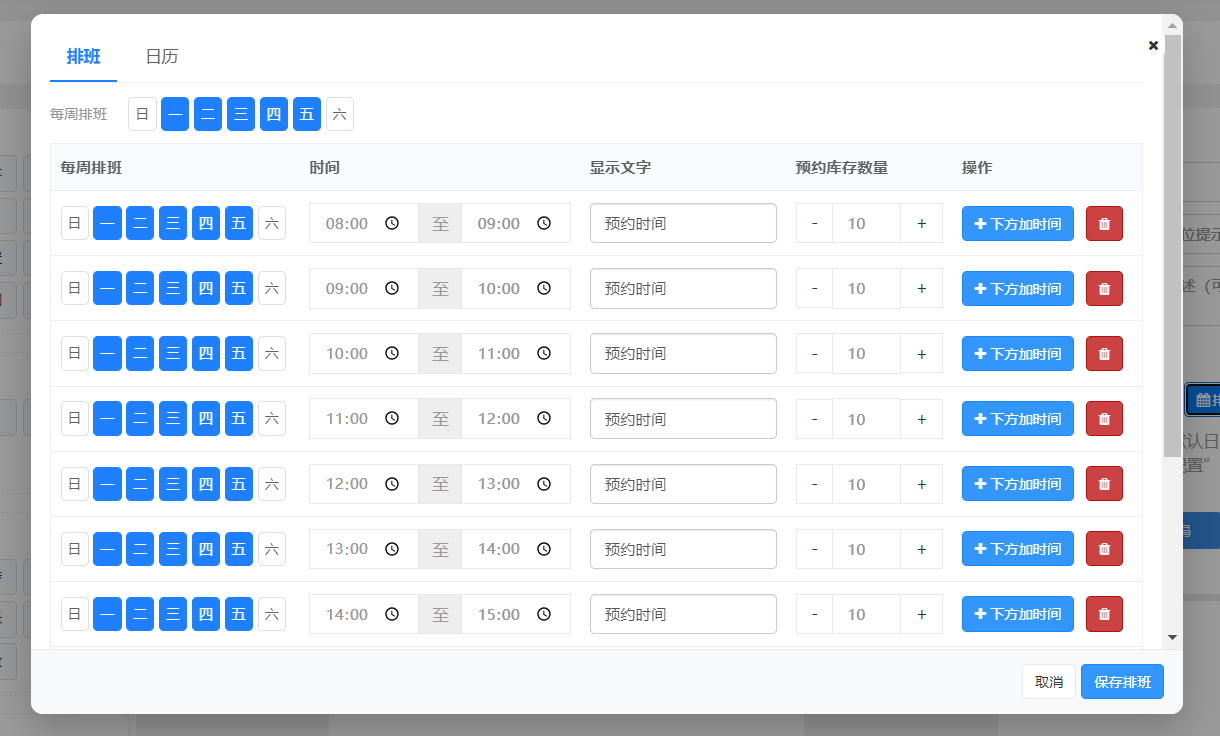This screenshot has width=1220, height=736.
Task: Remove the 10:00 to 11:00 time slot
Action: pyautogui.click(x=1104, y=353)
